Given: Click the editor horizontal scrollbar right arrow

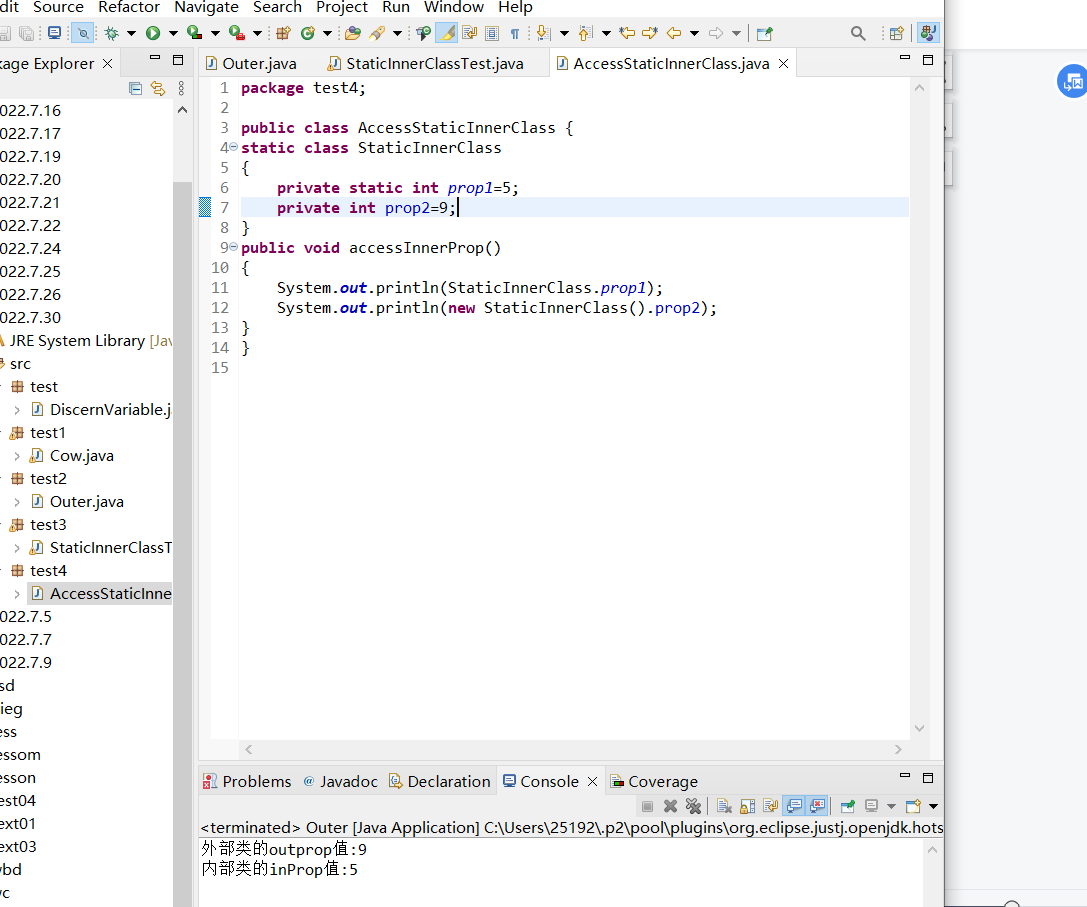Looking at the screenshot, I should click(898, 749).
